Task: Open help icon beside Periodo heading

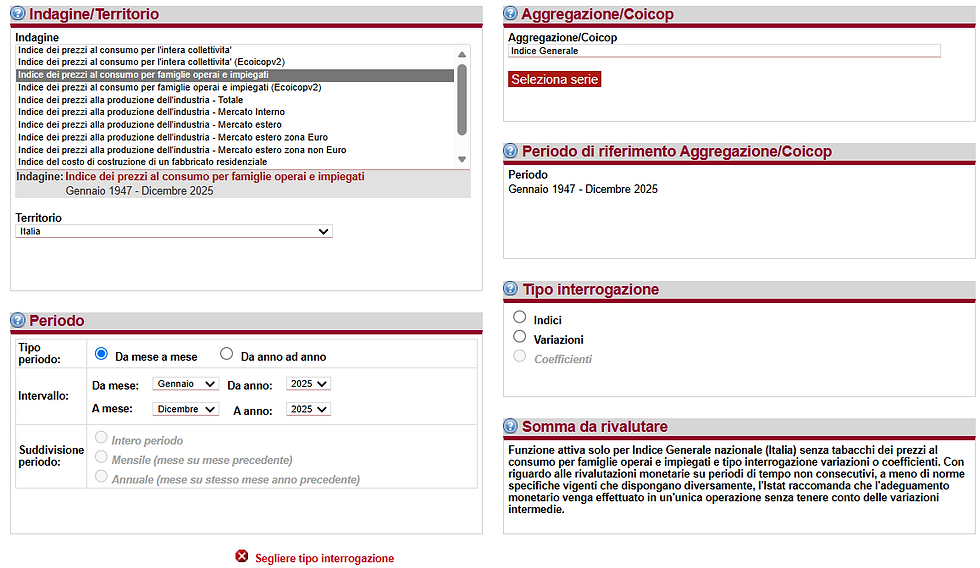Action: click(x=18, y=320)
